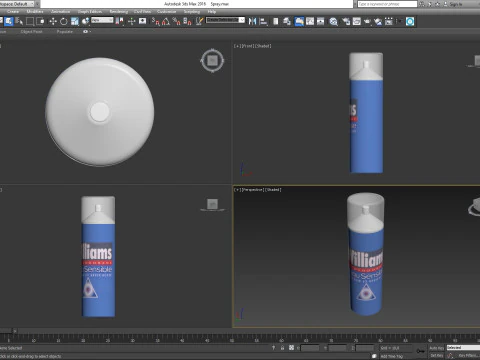Open Named Selection Sets dropdown
Screen dimensions: 480x360
(225, 20)
